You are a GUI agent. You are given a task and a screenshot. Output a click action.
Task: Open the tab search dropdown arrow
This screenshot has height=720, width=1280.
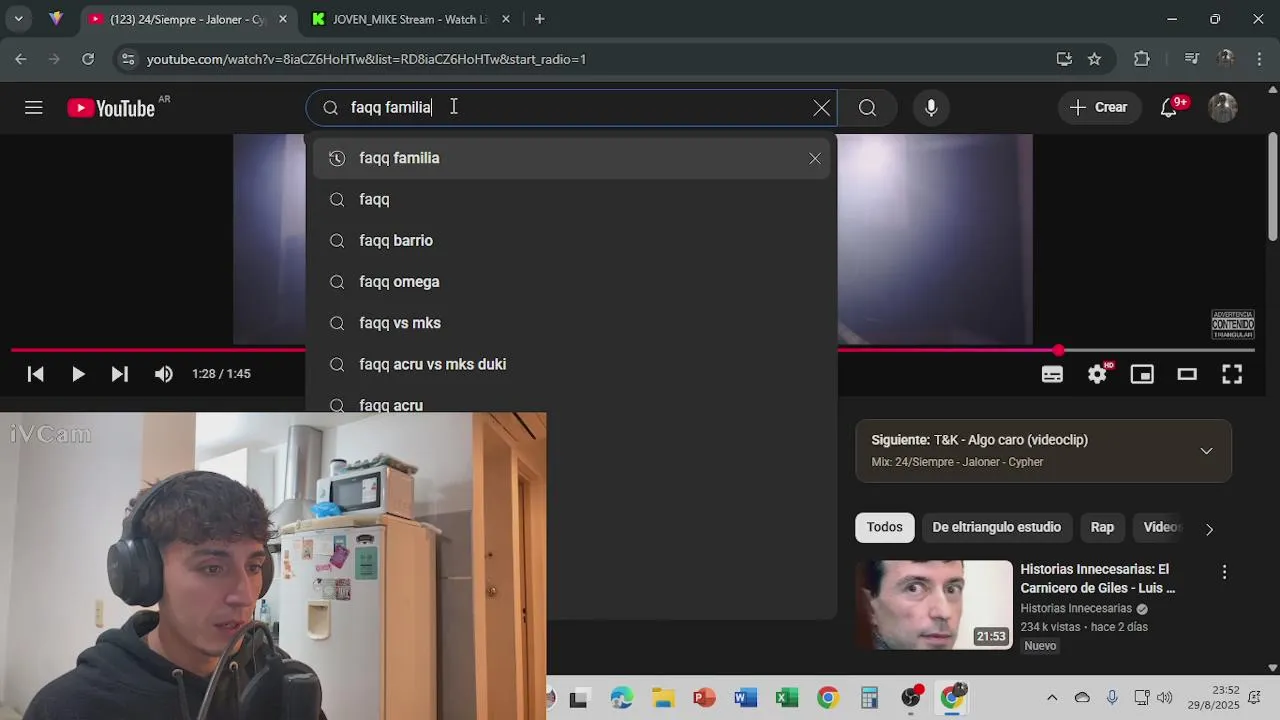pos(18,19)
